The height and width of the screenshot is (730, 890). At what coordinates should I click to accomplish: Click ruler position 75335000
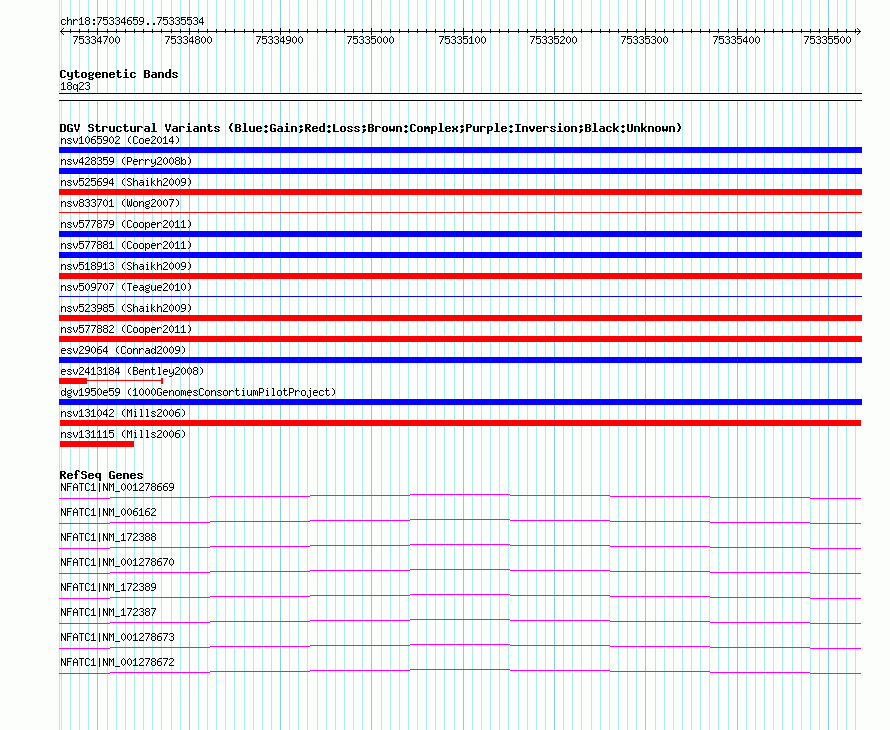click(370, 40)
